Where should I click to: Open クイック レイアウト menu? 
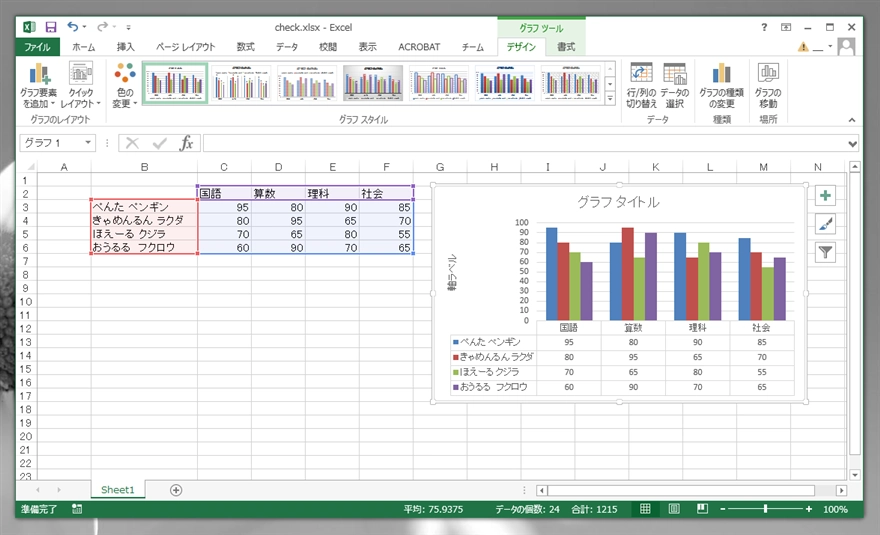click(x=80, y=85)
